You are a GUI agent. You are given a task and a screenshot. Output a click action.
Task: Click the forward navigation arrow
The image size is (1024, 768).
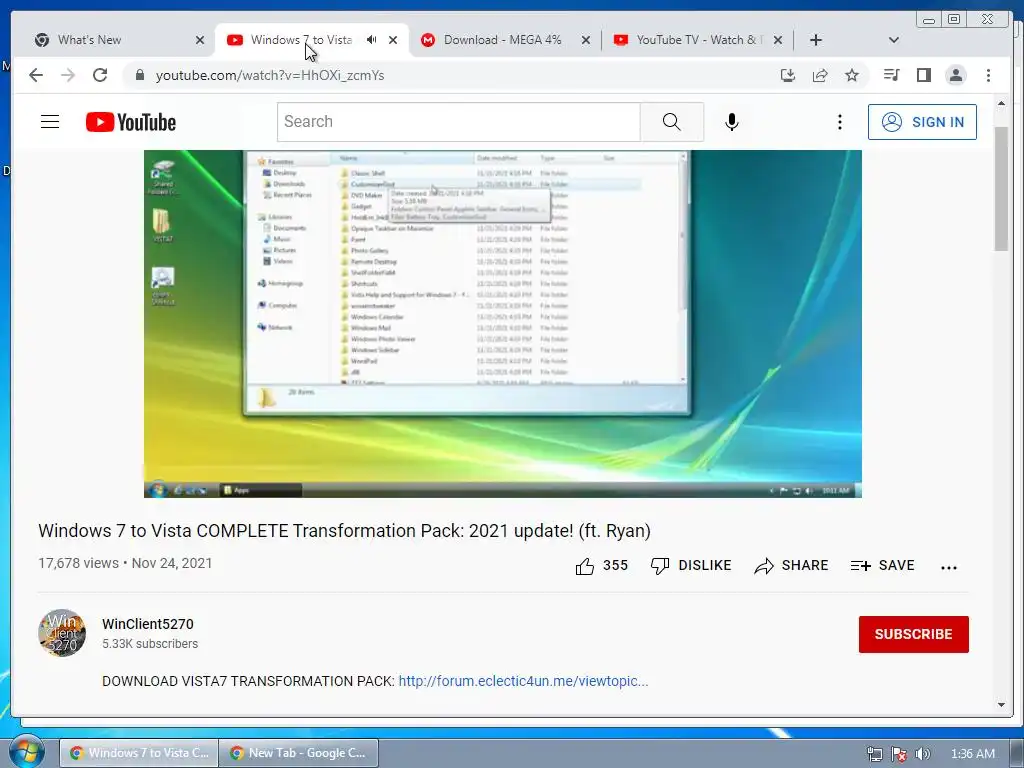[x=68, y=75]
